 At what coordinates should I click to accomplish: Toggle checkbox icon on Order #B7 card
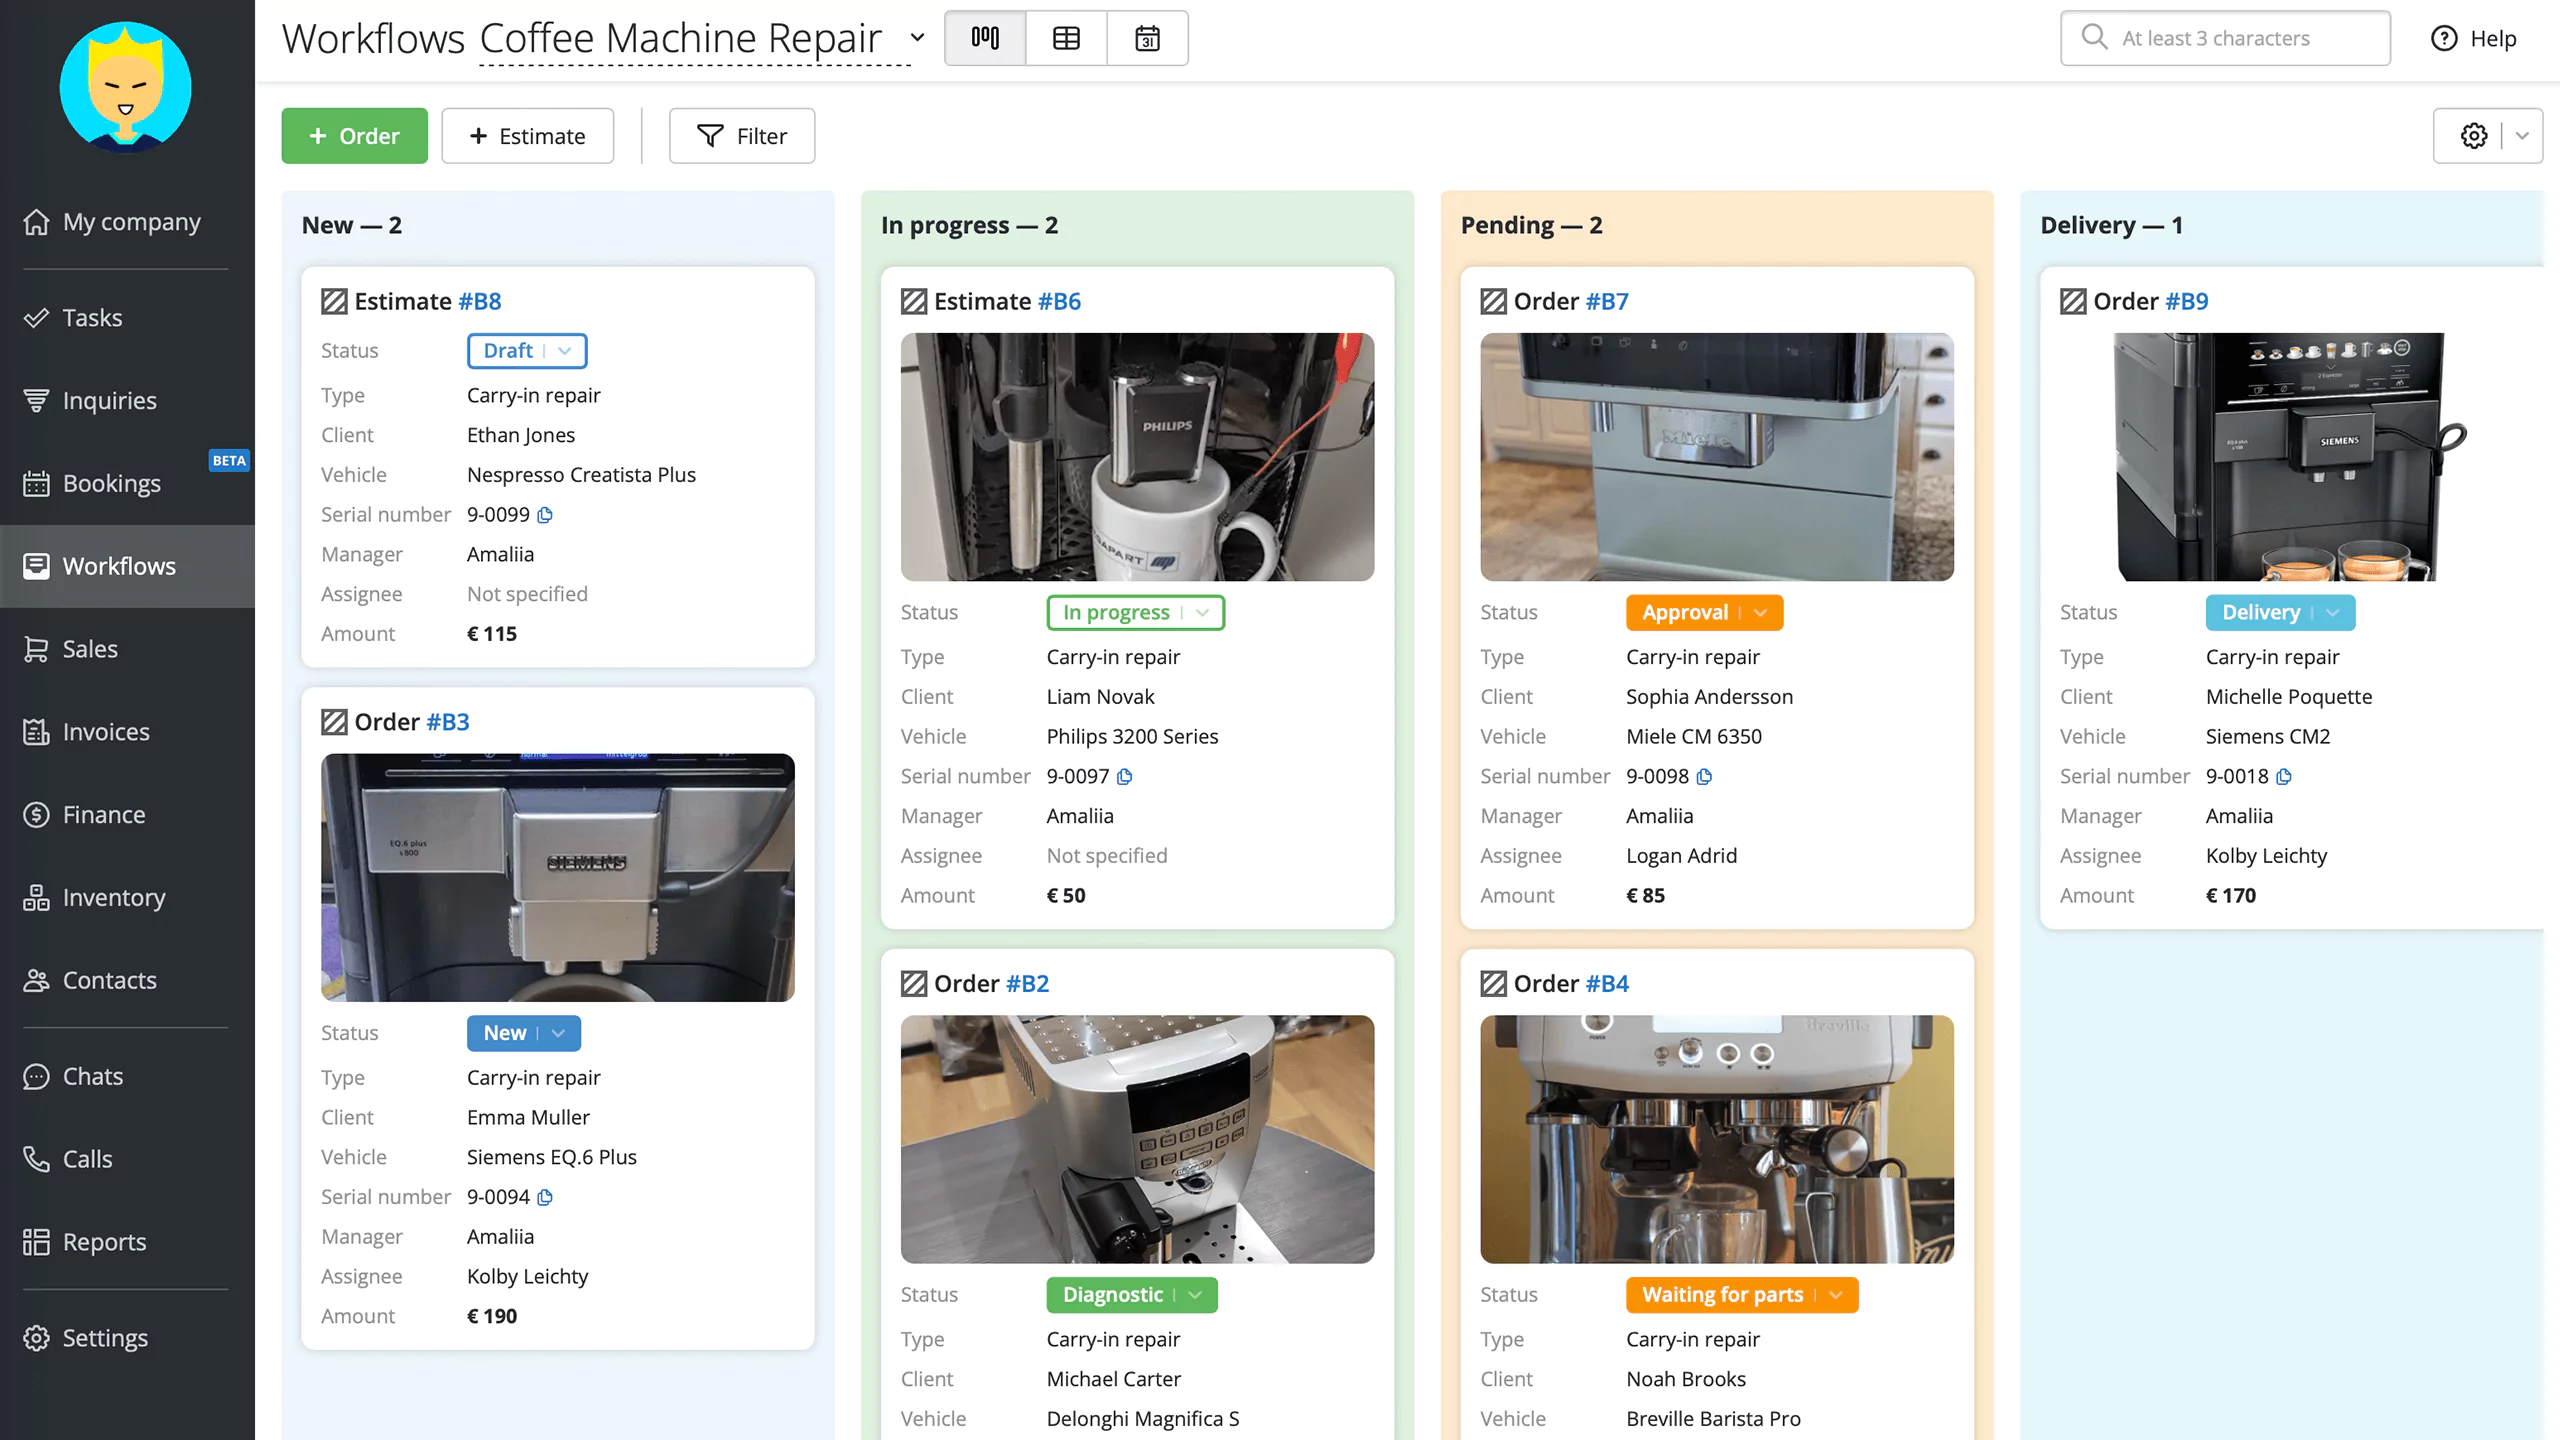tap(1493, 301)
